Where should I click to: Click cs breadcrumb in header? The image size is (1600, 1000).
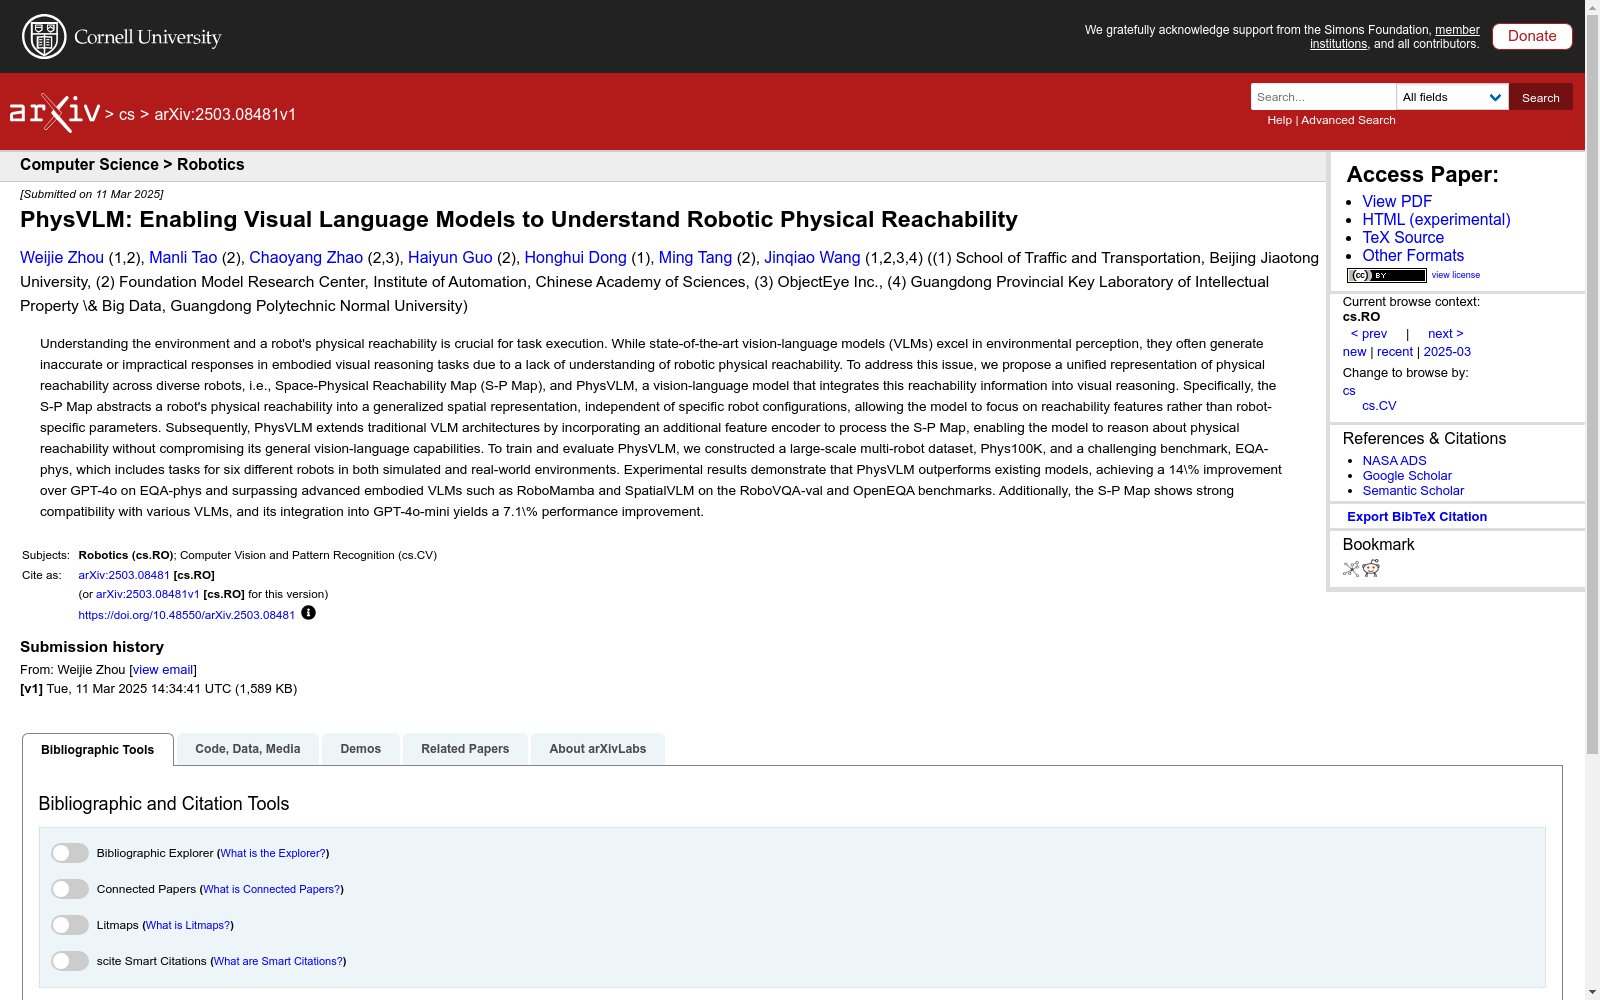pos(127,115)
